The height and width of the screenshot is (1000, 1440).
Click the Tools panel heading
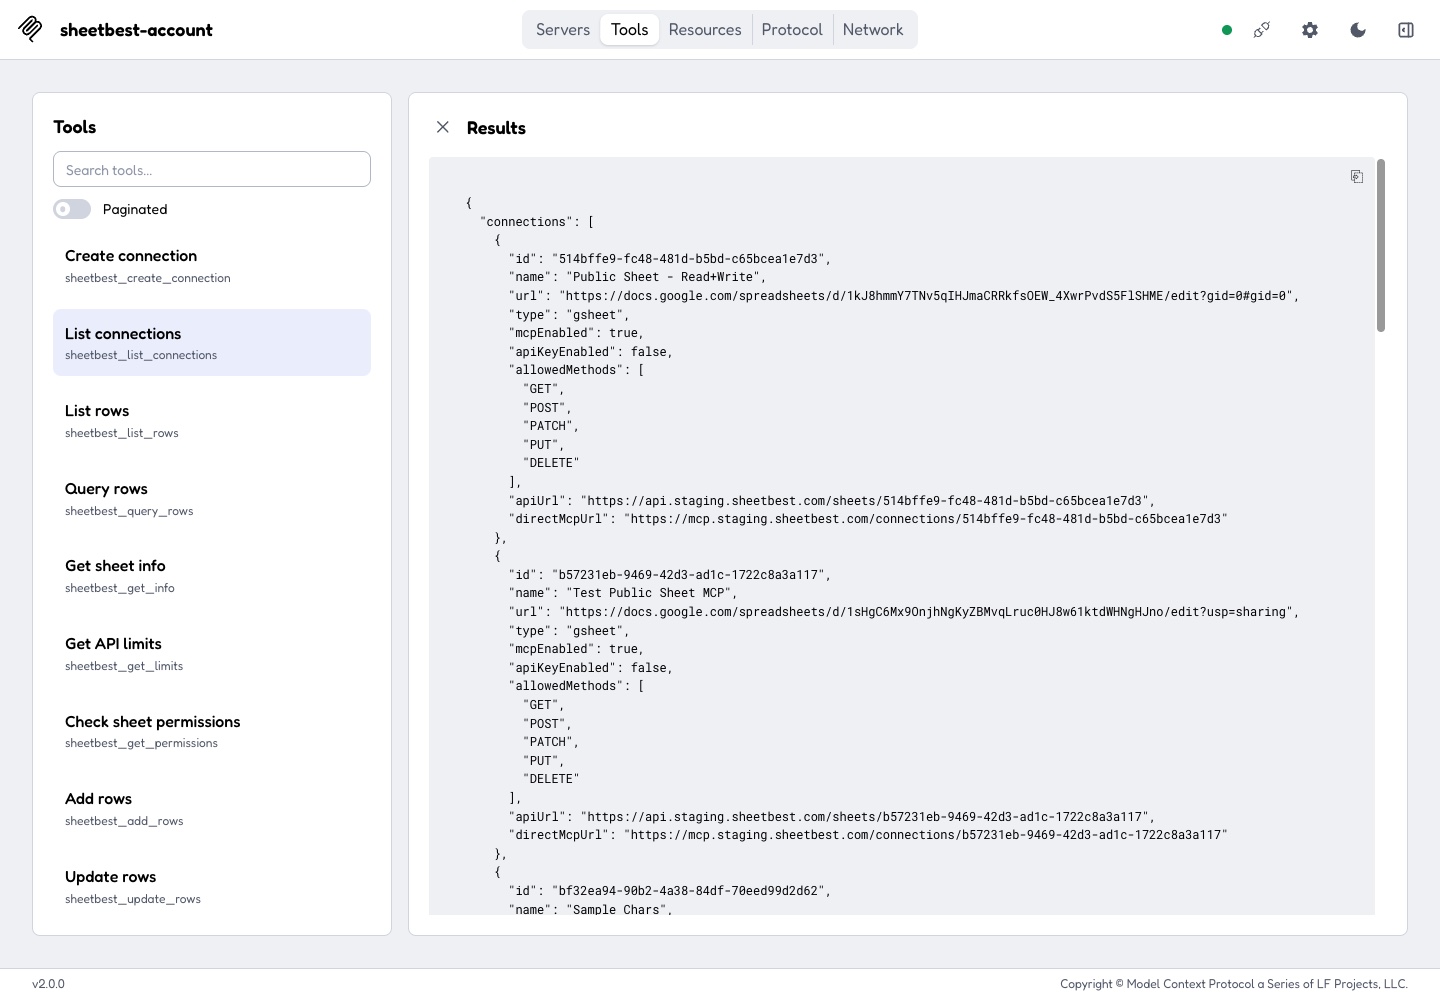click(x=75, y=127)
